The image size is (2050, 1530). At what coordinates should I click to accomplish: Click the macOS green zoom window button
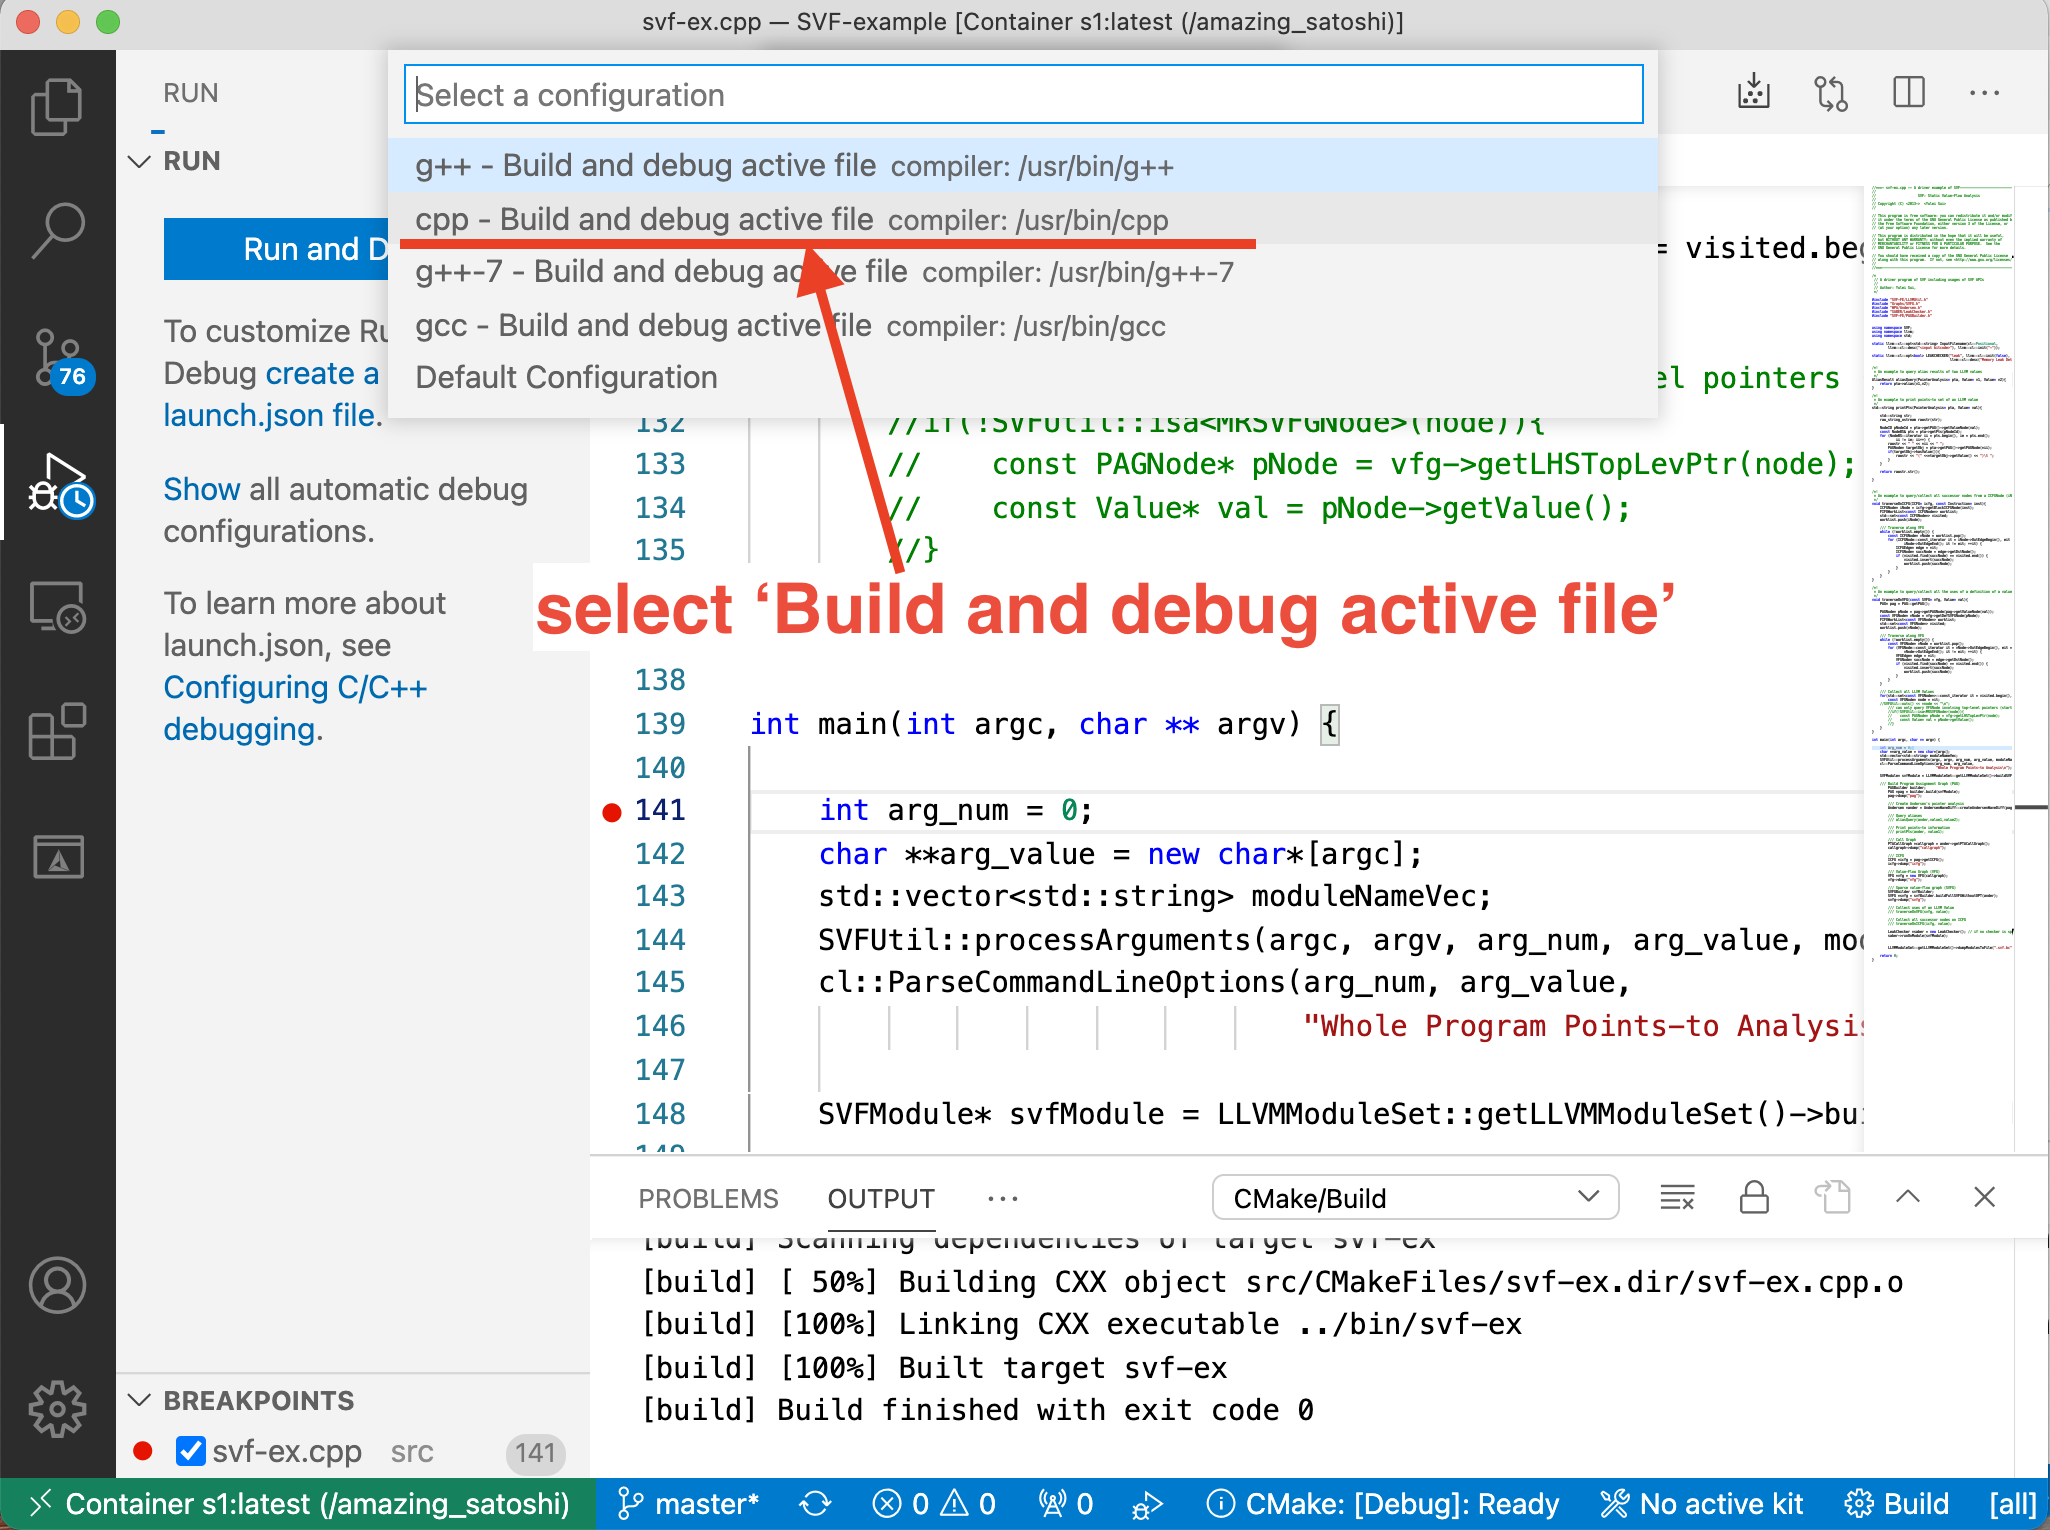(108, 22)
